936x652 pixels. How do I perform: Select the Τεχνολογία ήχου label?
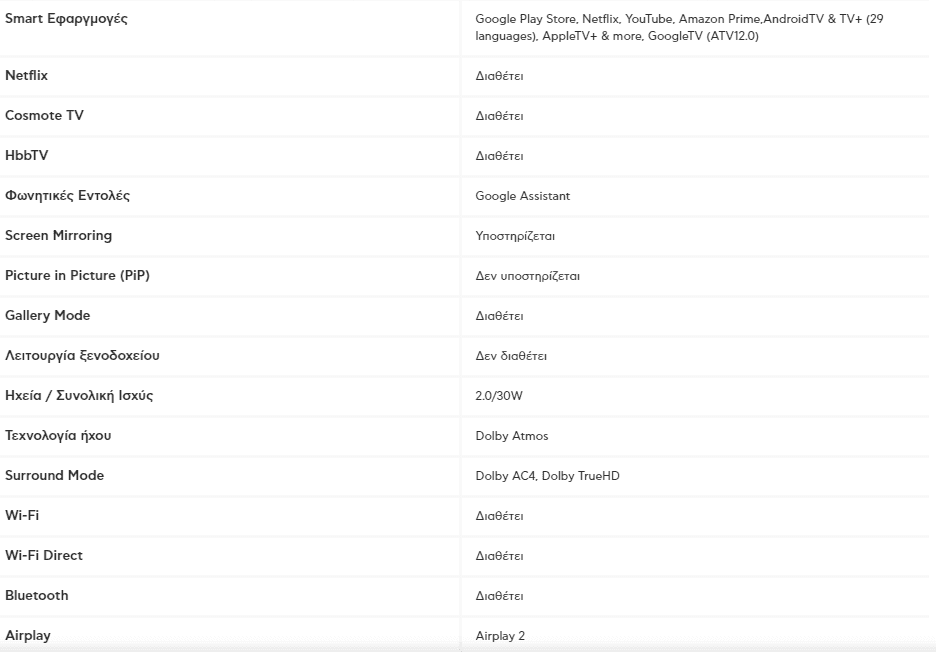click(x=58, y=435)
